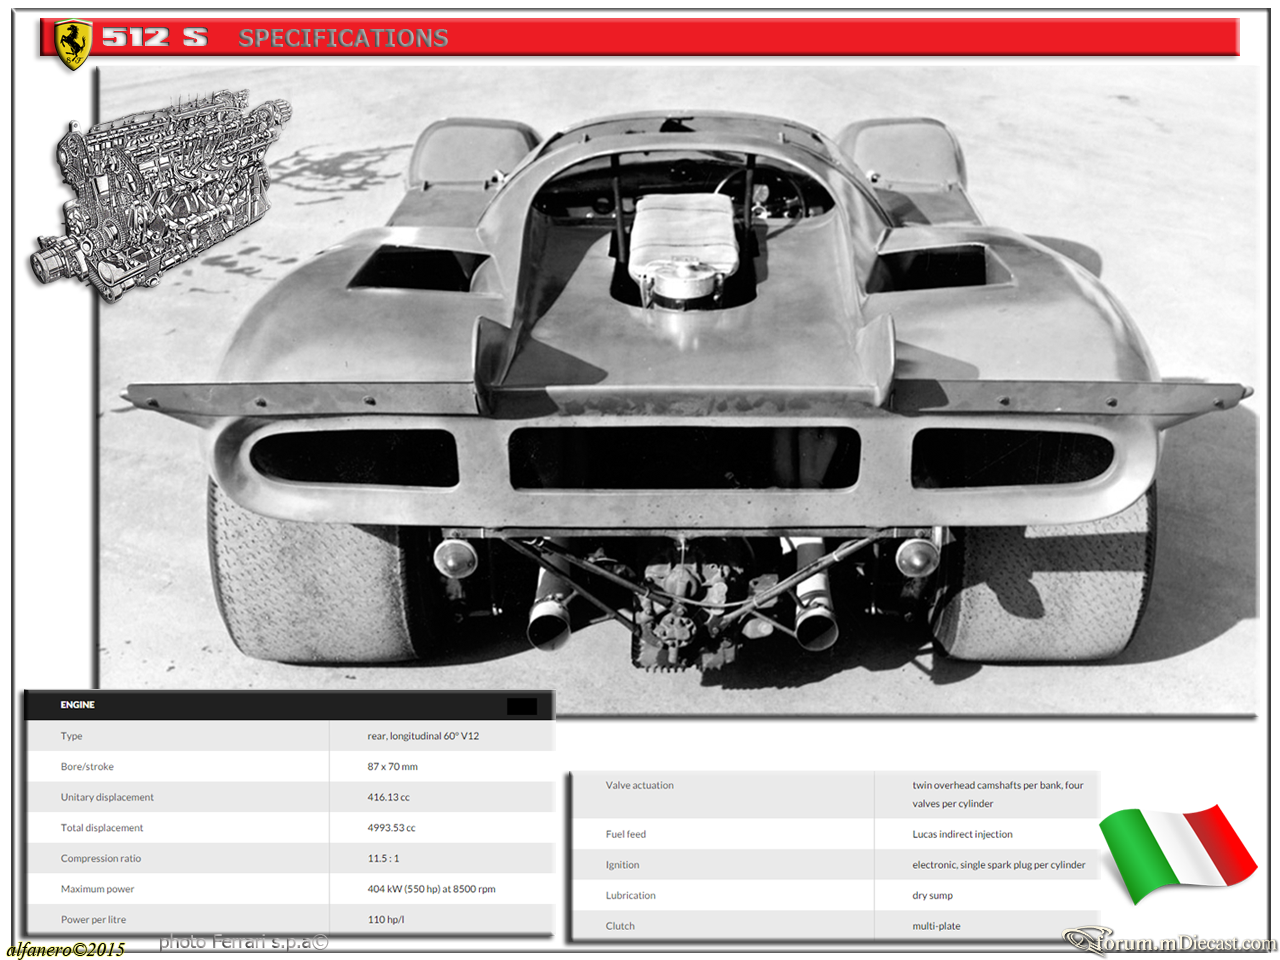Open the rear-view 512 S car photo
Image resolution: width=1280 pixels, height=960 pixels.
[678, 390]
